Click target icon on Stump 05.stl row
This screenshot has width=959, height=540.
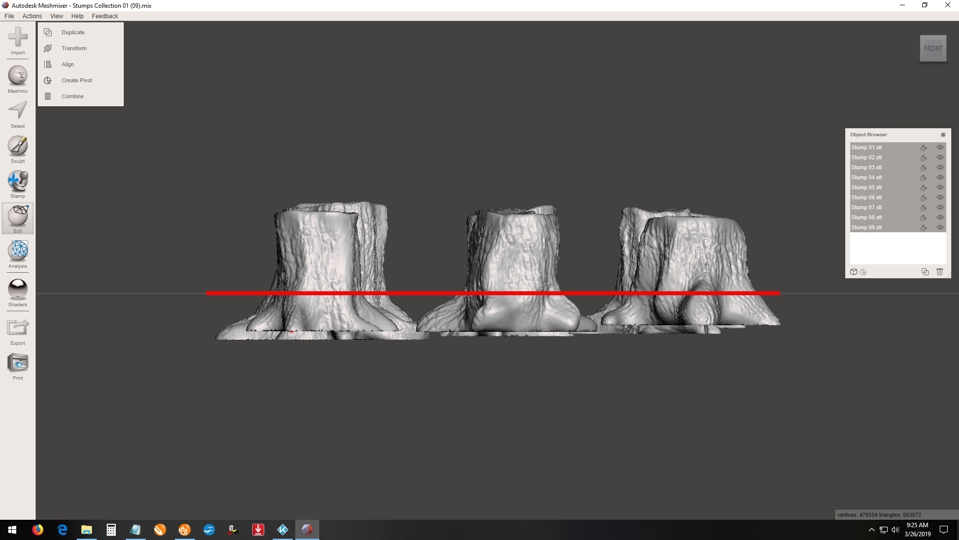pyautogui.click(x=923, y=187)
